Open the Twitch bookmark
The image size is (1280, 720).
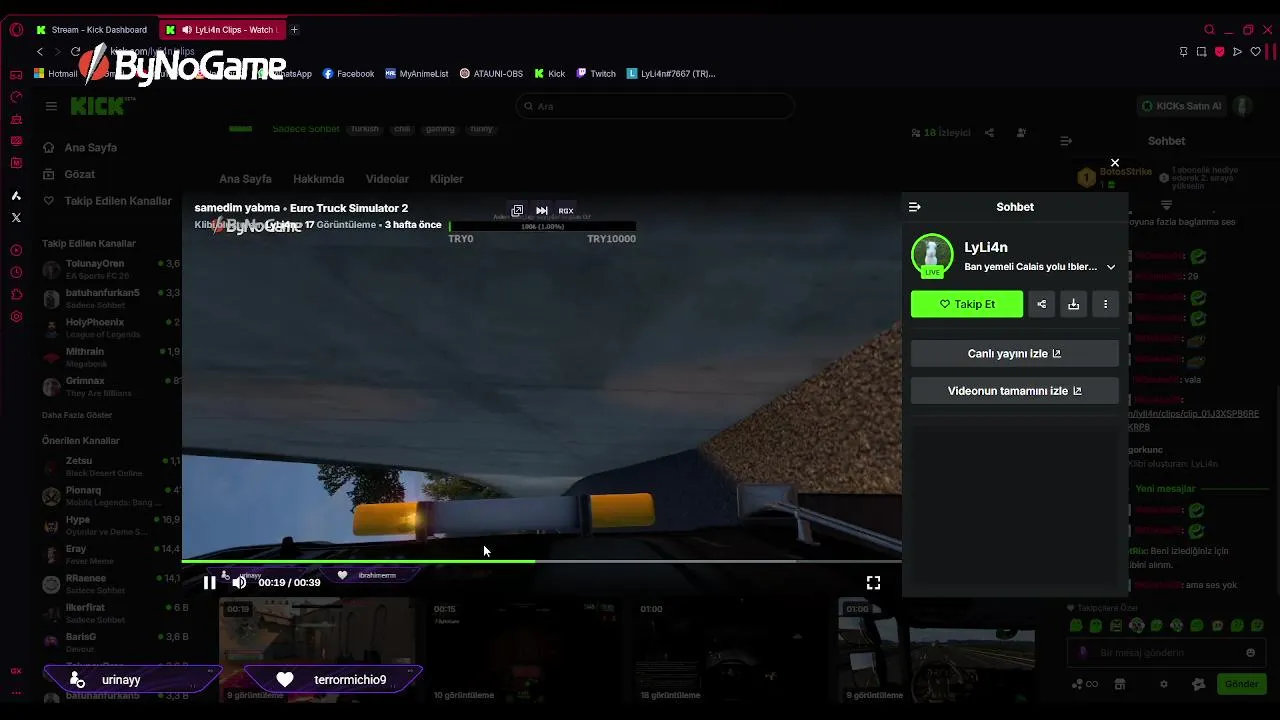coord(596,74)
